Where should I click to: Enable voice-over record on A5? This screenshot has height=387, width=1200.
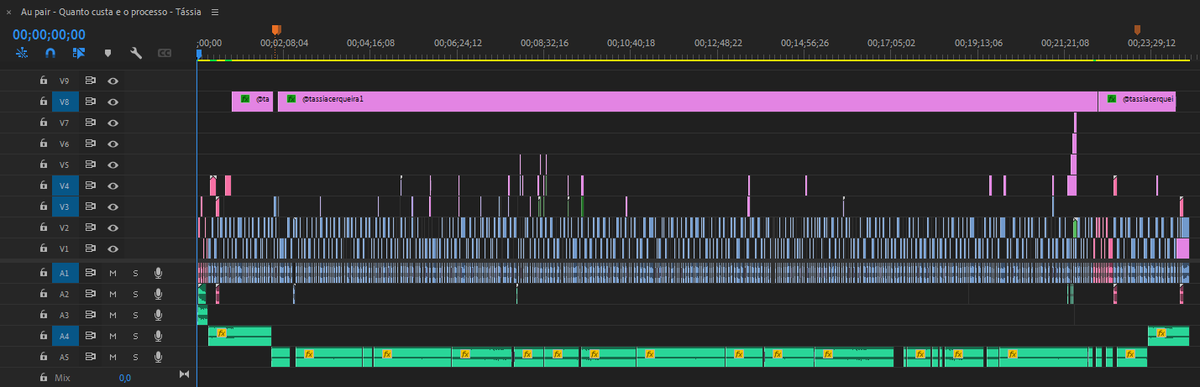(x=158, y=356)
